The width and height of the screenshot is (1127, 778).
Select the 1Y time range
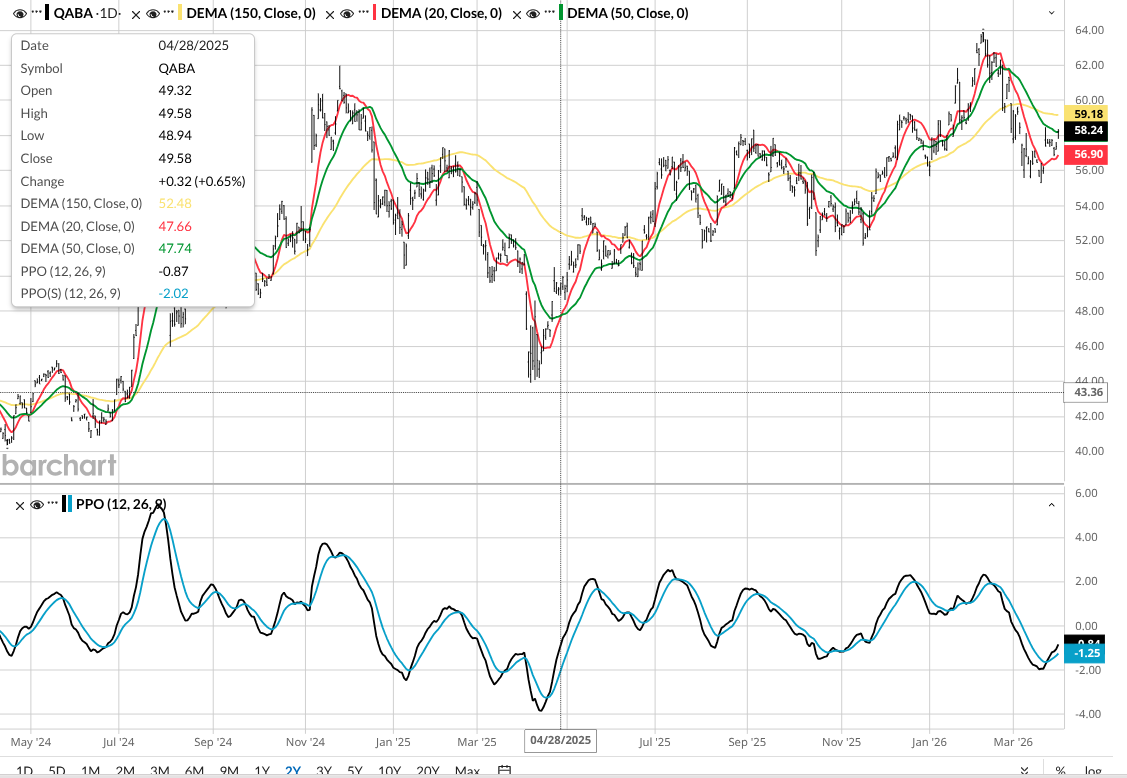(x=262, y=770)
